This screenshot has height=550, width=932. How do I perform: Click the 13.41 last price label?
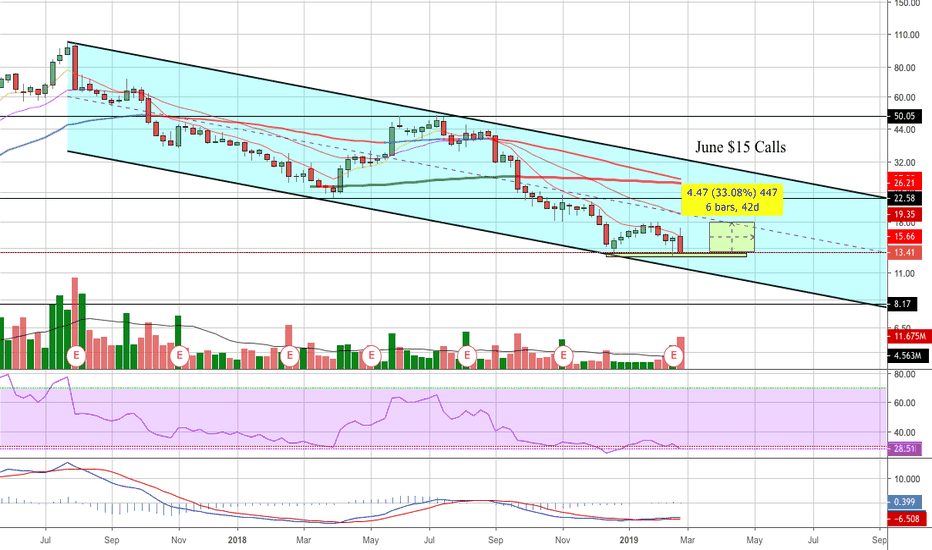904,253
